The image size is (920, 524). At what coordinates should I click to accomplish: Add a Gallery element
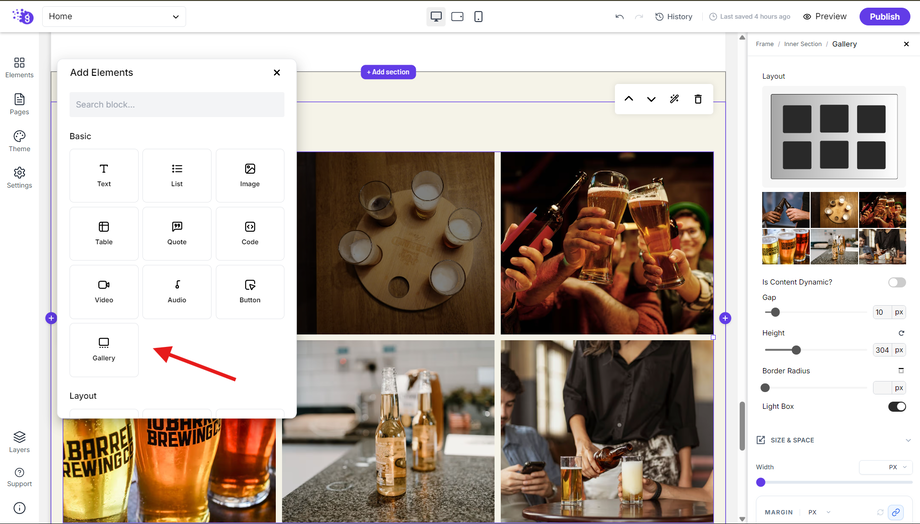(104, 350)
